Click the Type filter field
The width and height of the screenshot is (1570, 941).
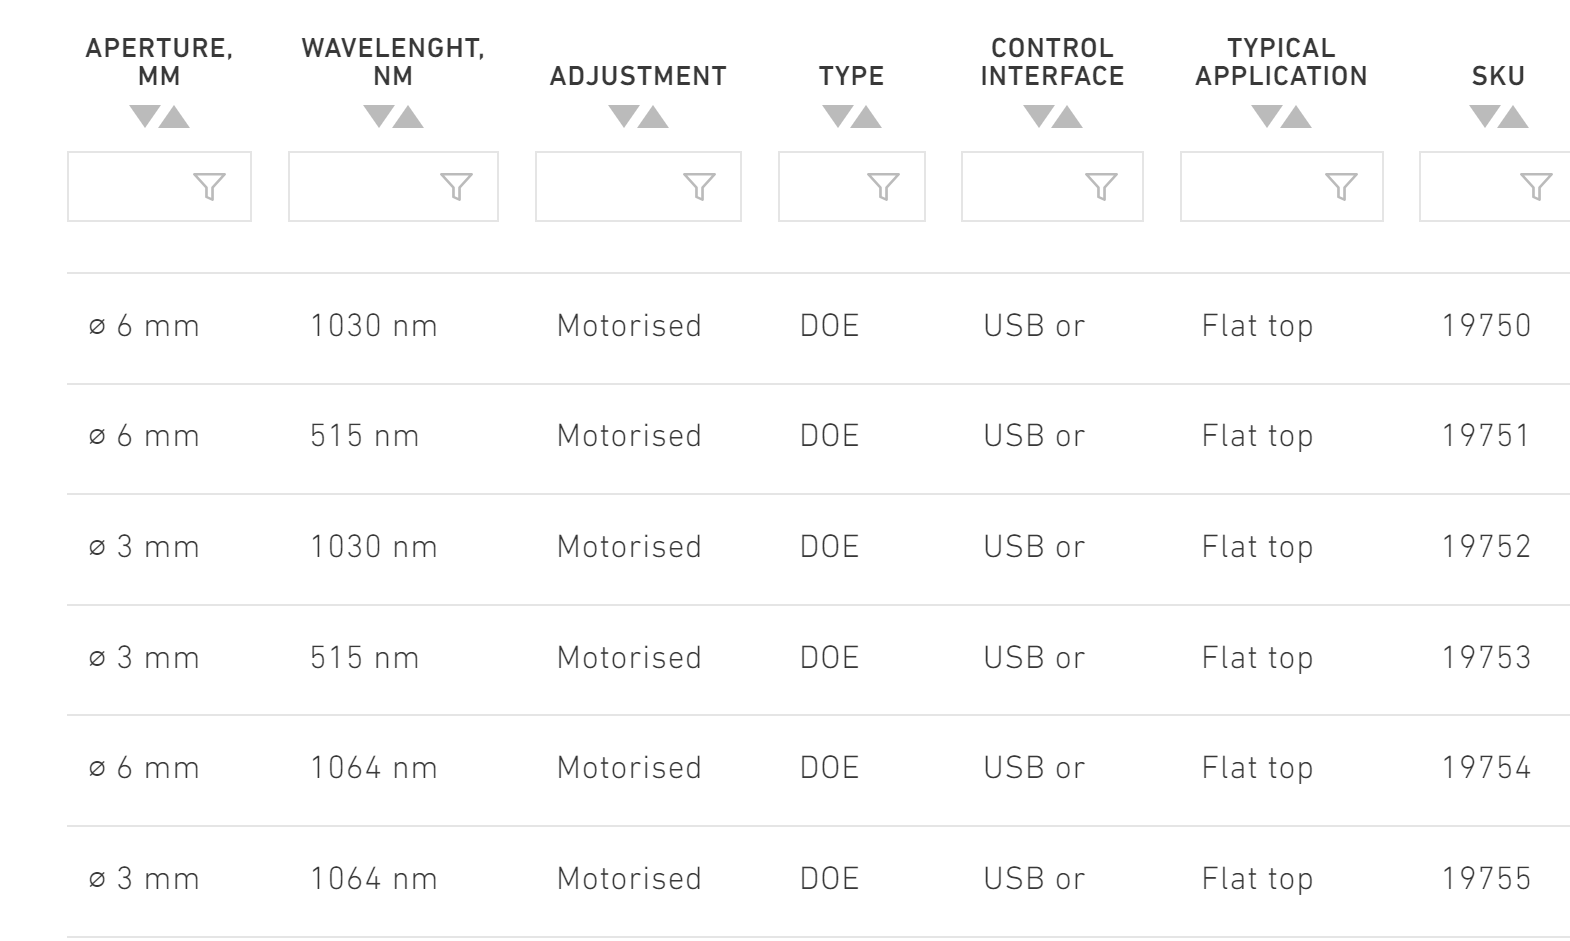(x=851, y=187)
